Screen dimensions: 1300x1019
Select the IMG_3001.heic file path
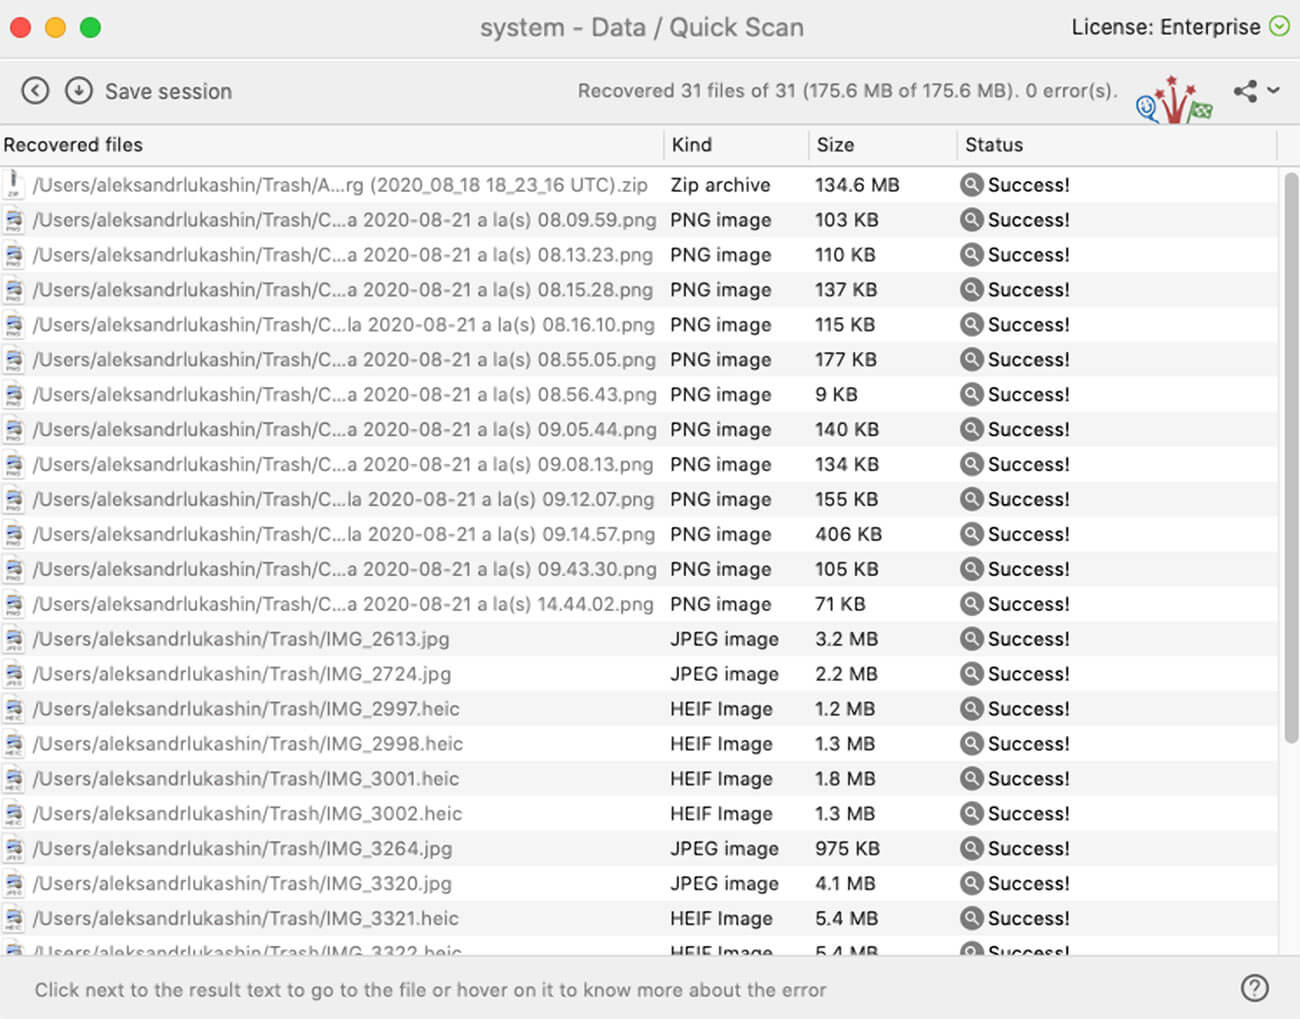(x=246, y=779)
